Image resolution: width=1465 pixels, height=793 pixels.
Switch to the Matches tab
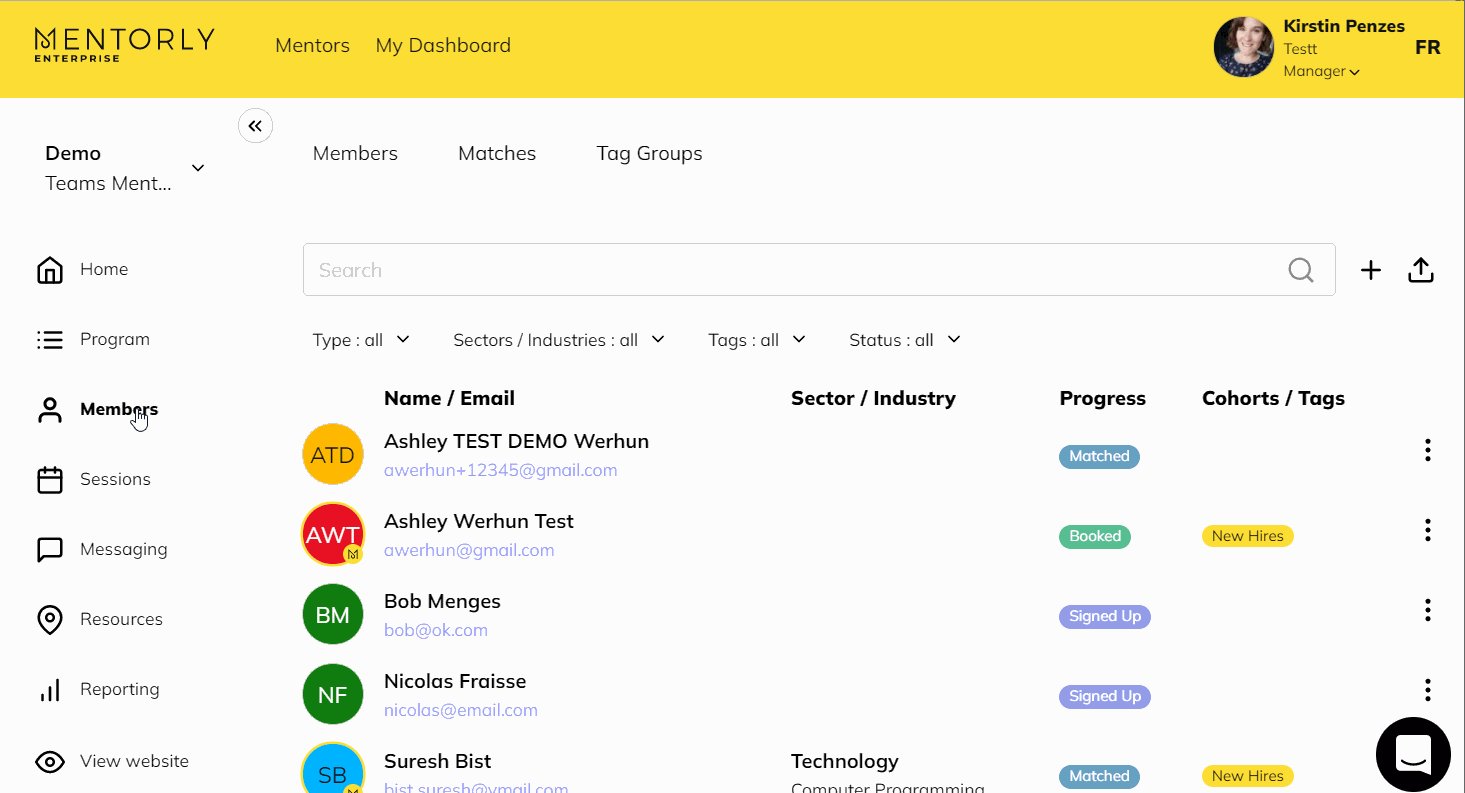497,154
